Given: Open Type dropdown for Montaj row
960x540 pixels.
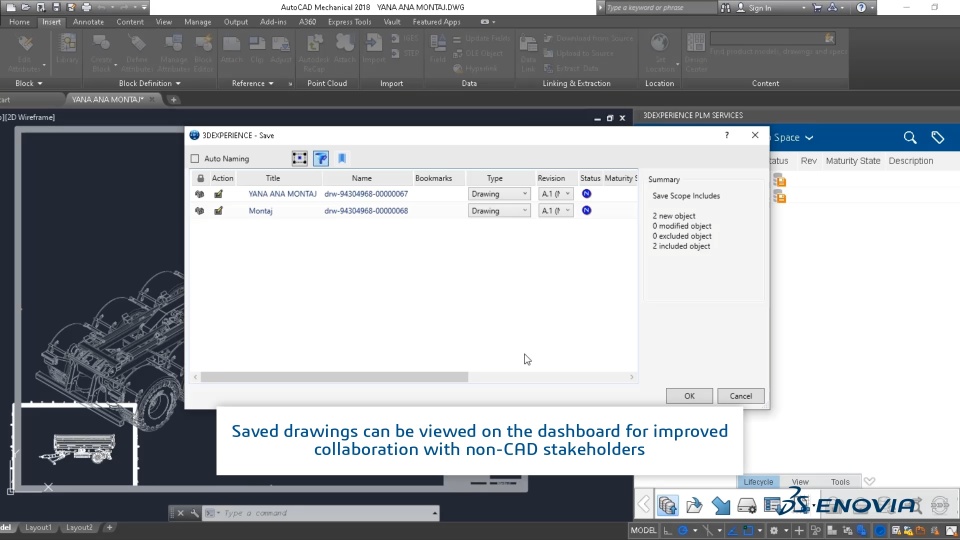Looking at the screenshot, I should point(499,211).
